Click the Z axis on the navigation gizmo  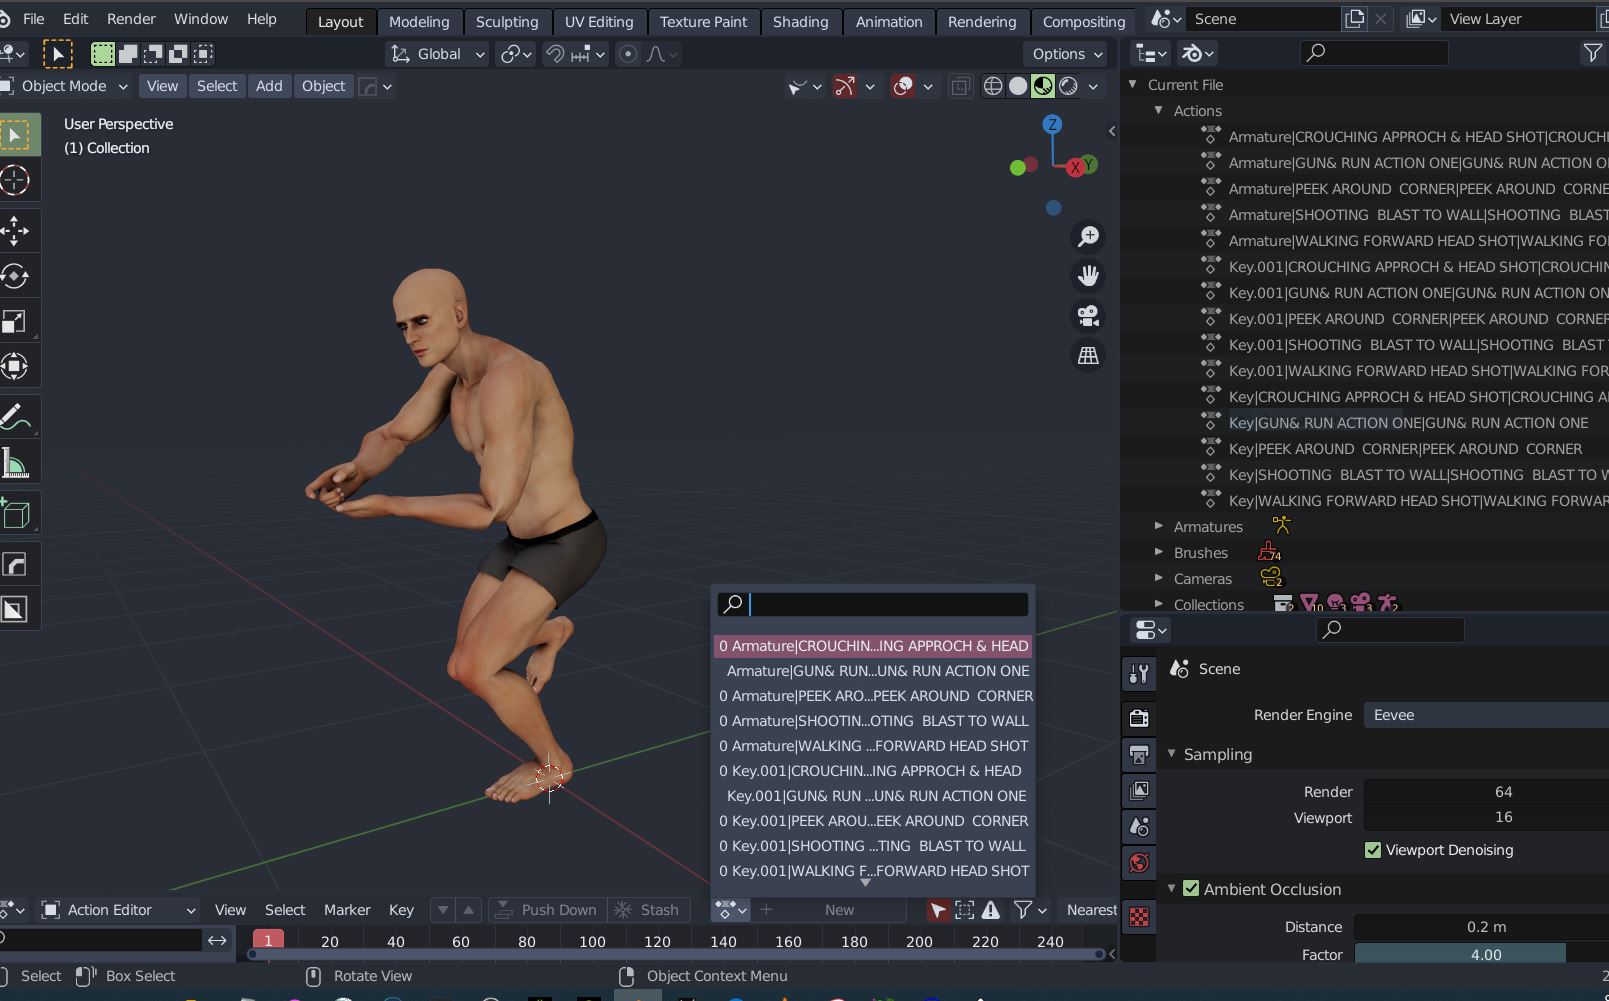(x=1051, y=124)
